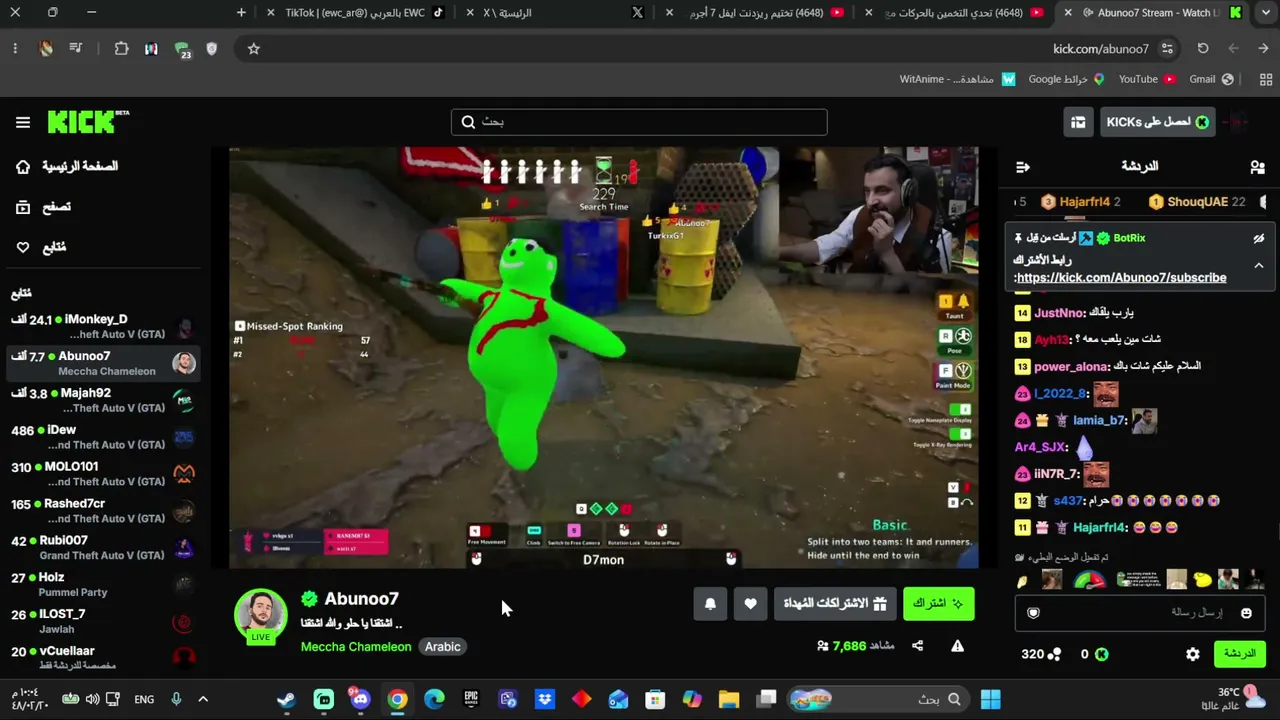Click the Arabic language tag
Screen dimensions: 1280x720
442,647
